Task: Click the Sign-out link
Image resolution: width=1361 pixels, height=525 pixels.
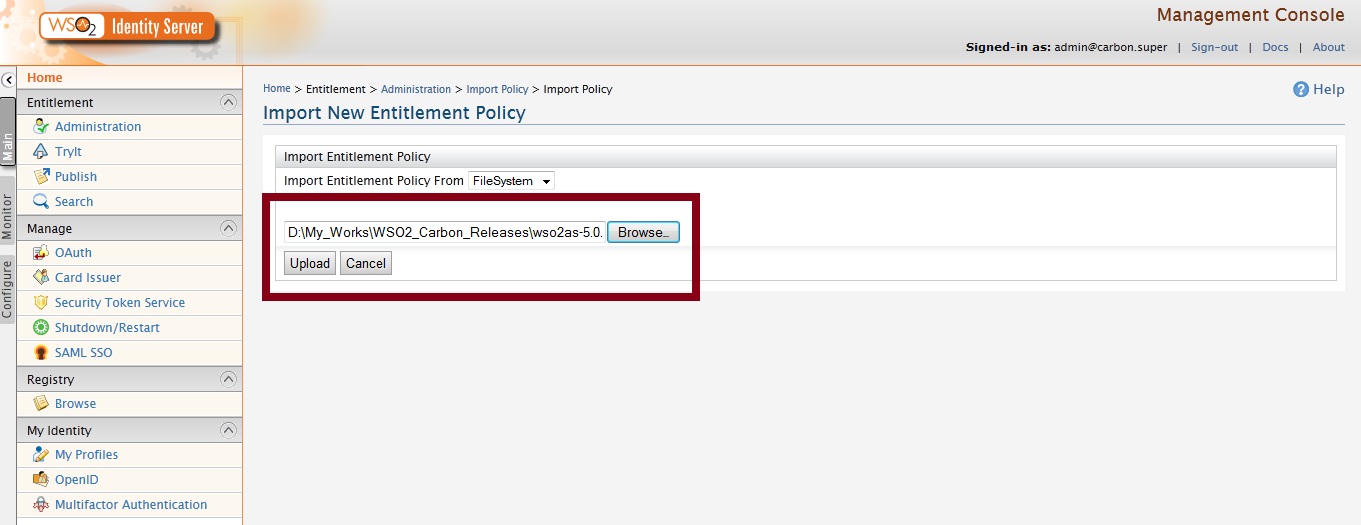Action: pos(1214,47)
